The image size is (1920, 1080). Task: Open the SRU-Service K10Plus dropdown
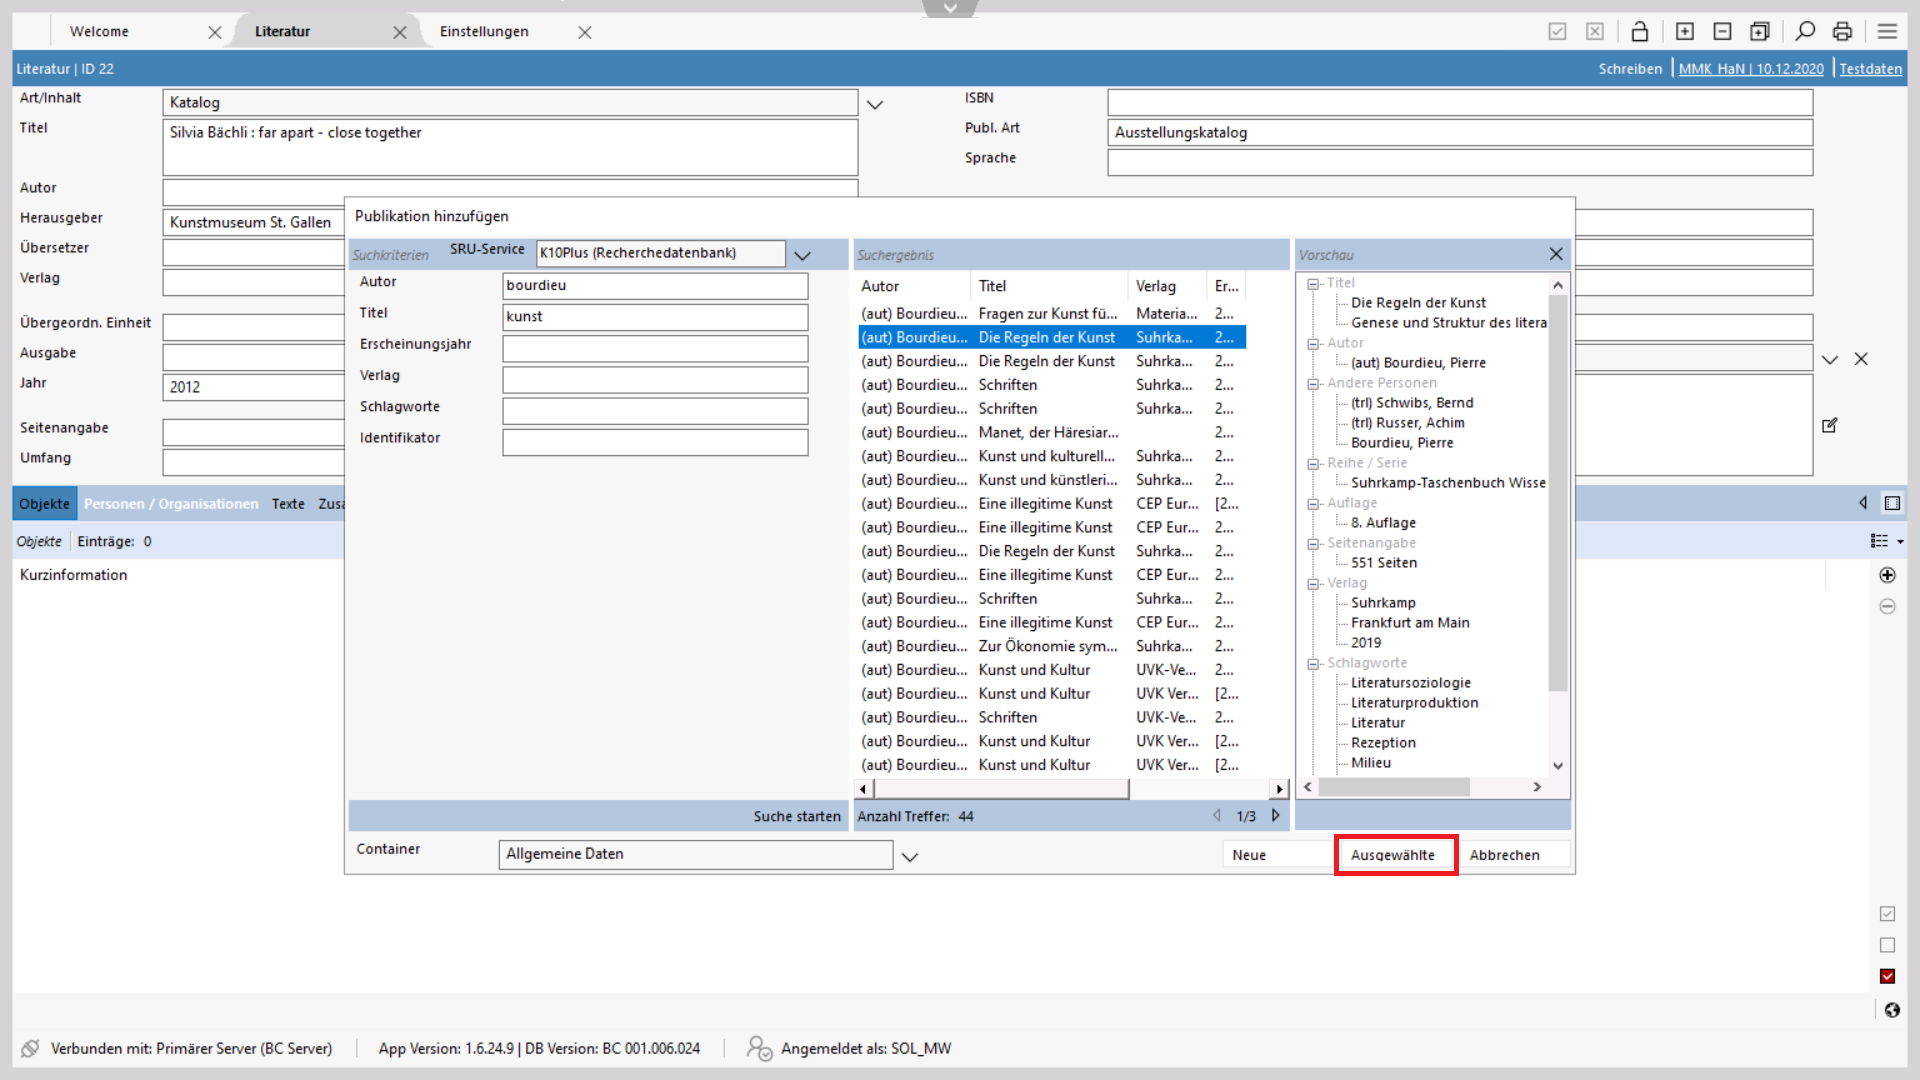click(x=802, y=255)
